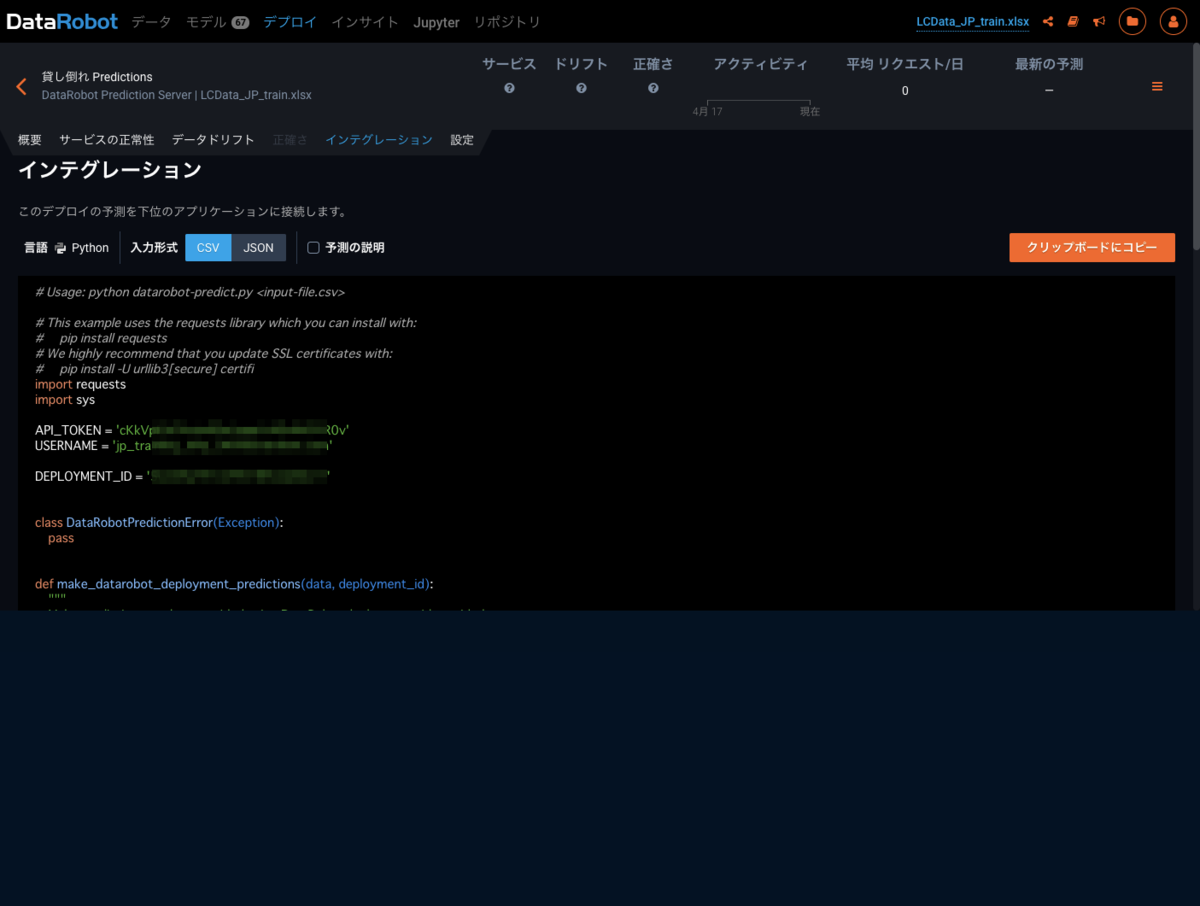The height and width of the screenshot is (906, 1200).
Task: Open the hamburger menu for deployment actions
Action: [x=1157, y=86]
